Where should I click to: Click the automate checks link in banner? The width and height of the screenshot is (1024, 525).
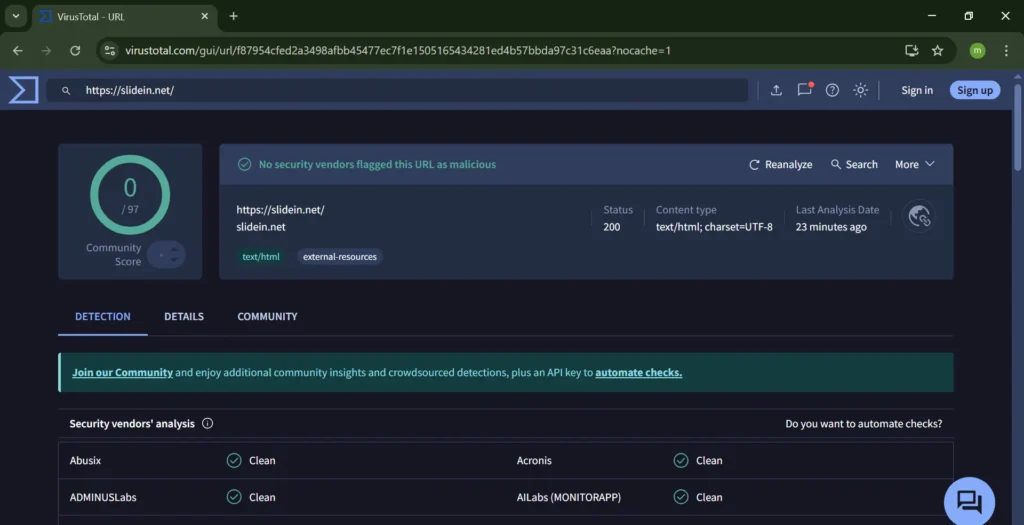(x=638, y=372)
